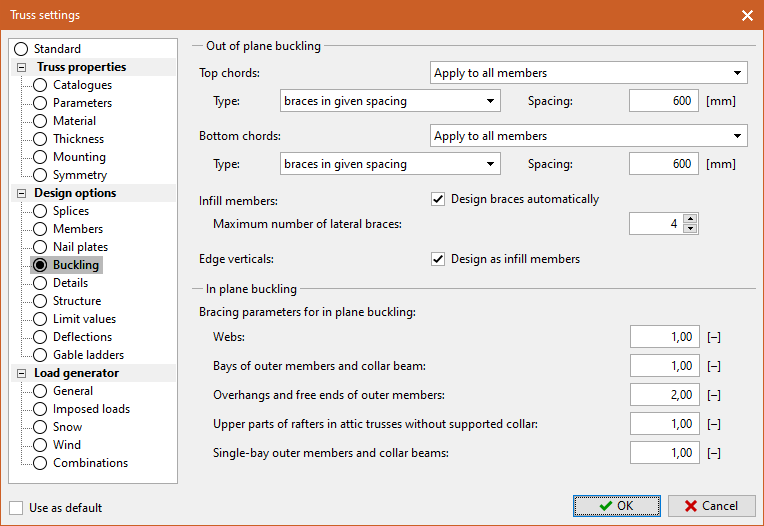The height and width of the screenshot is (526, 764).
Task: Select the Catalogues radio option
Action: tap(40, 85)
